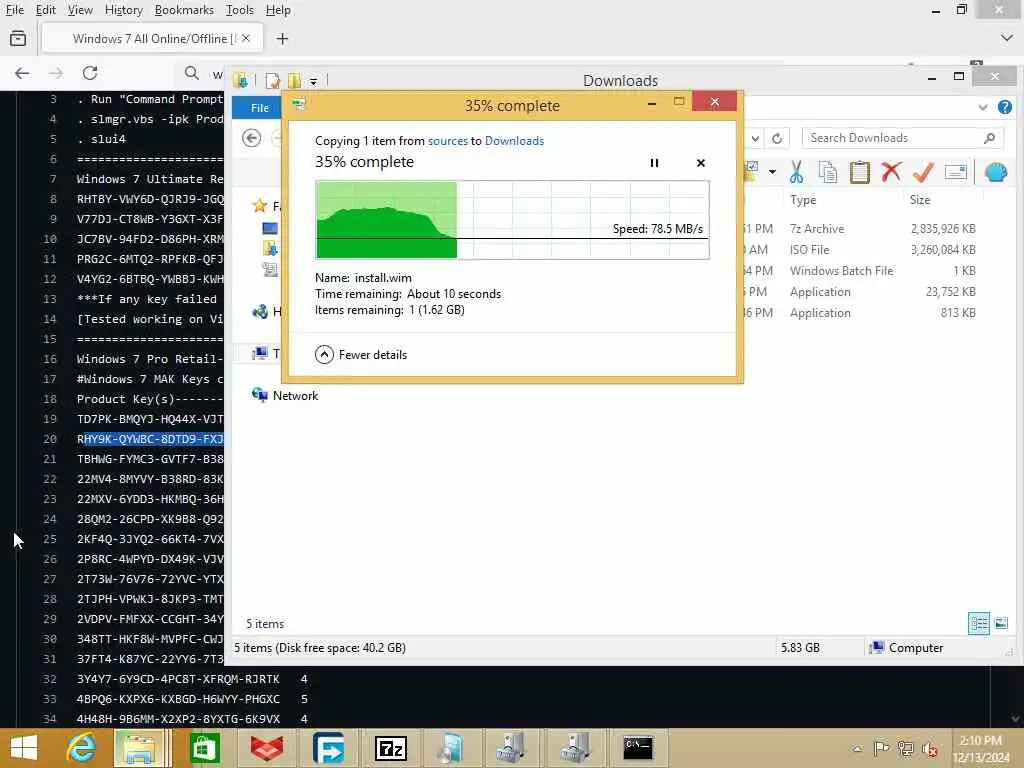Screen dimensions: 1024x768
Task: Click the Paste clipboard icon
Action: pyautogui.click(x=859, y=172)
